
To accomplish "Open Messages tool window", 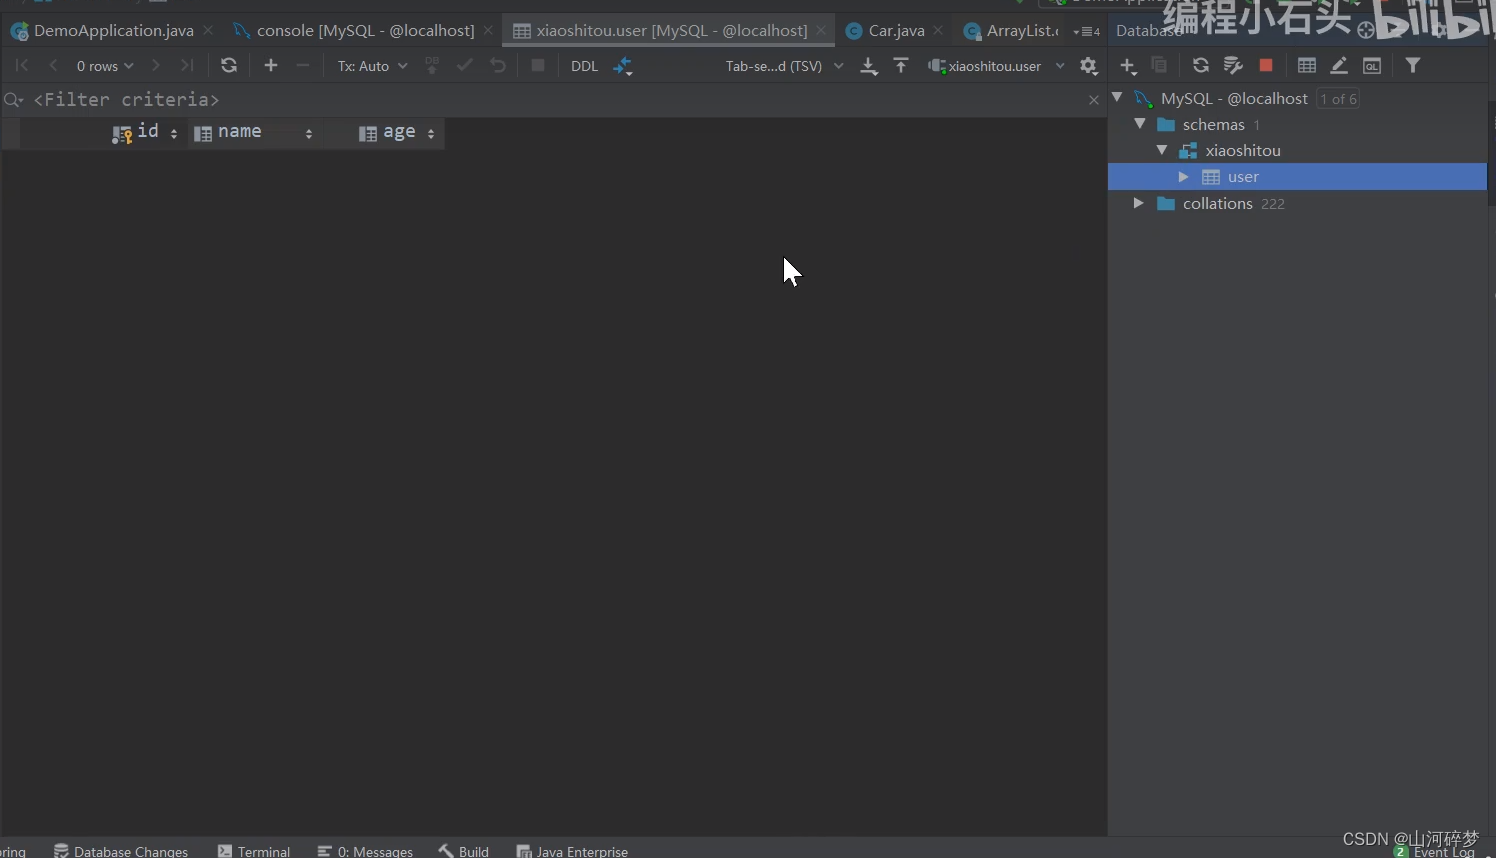I will tap(365, 851).
